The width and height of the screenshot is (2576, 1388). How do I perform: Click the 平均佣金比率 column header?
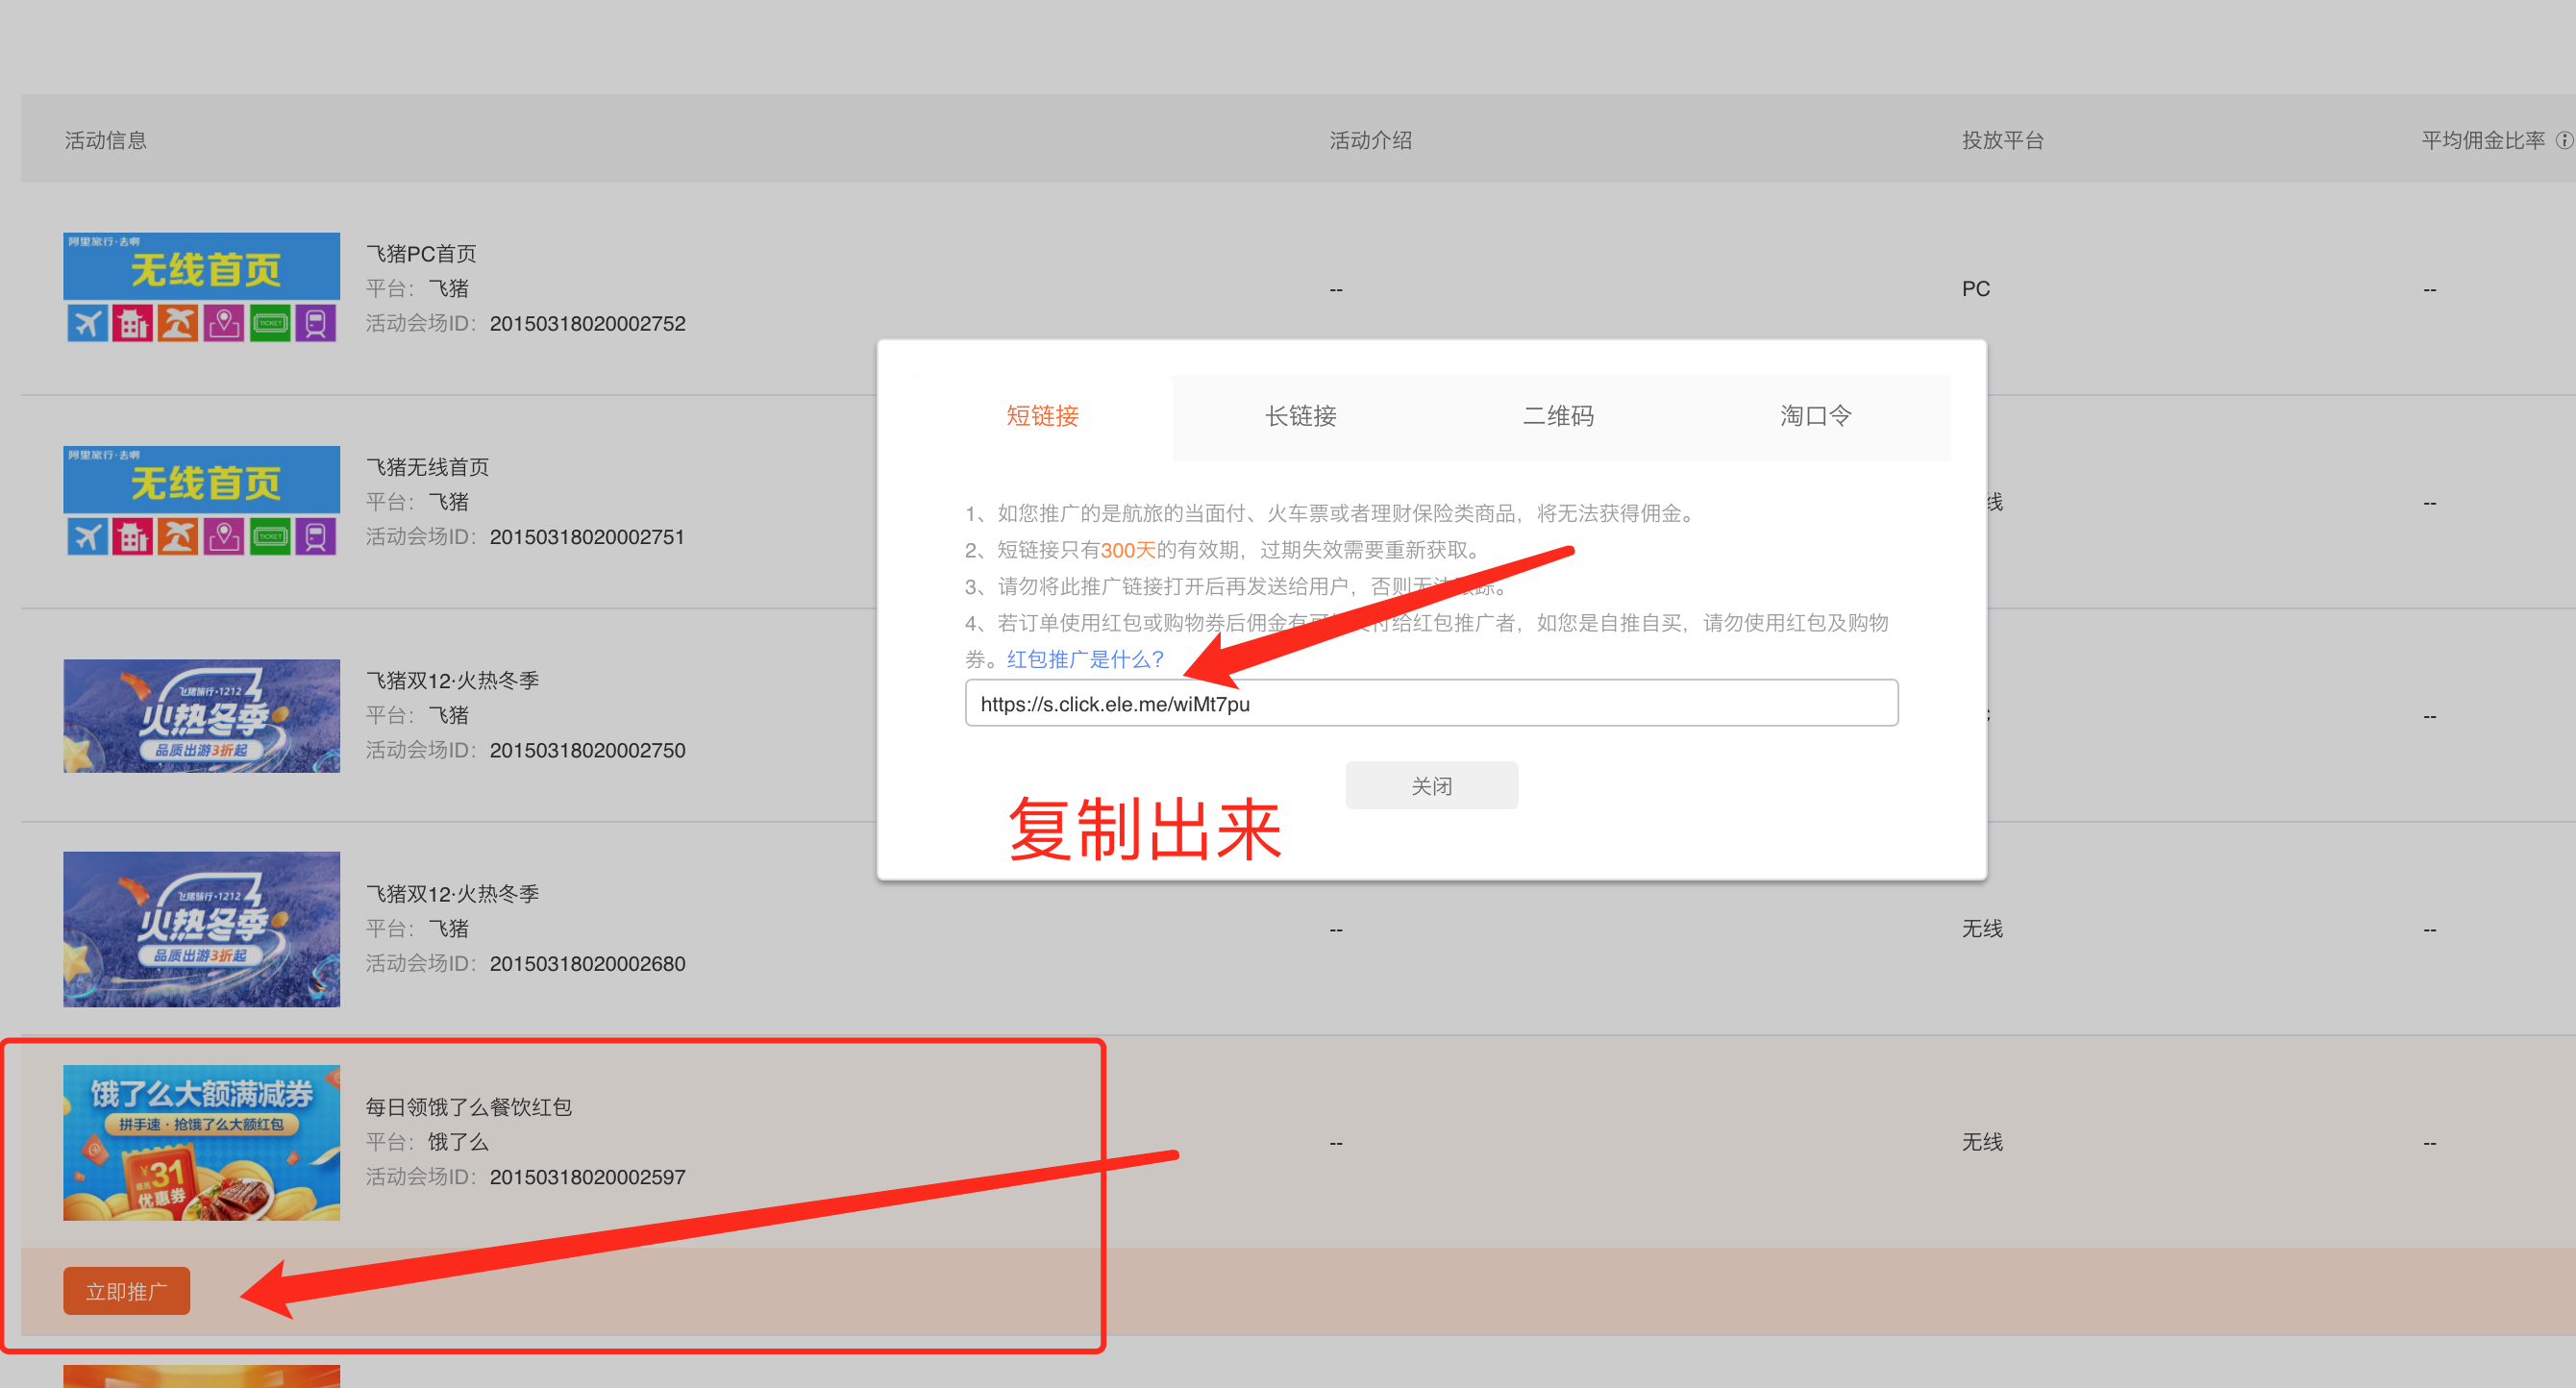[x=2482, y=141]
